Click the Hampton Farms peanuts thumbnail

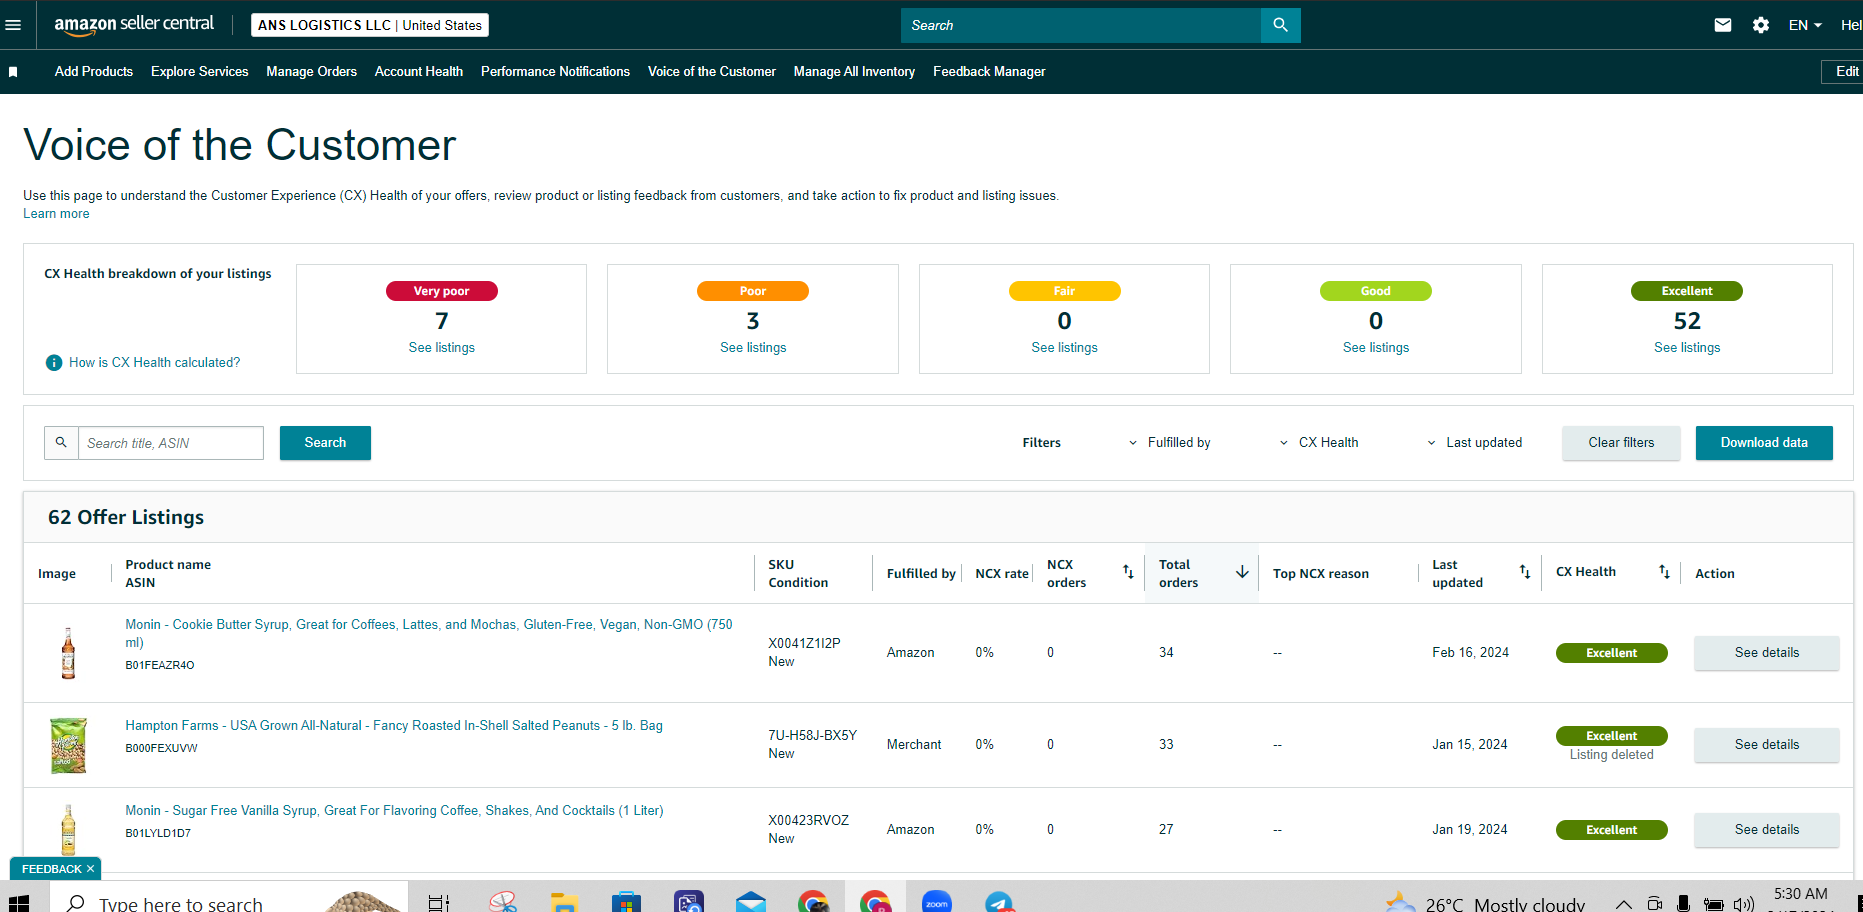click(68, 745)
